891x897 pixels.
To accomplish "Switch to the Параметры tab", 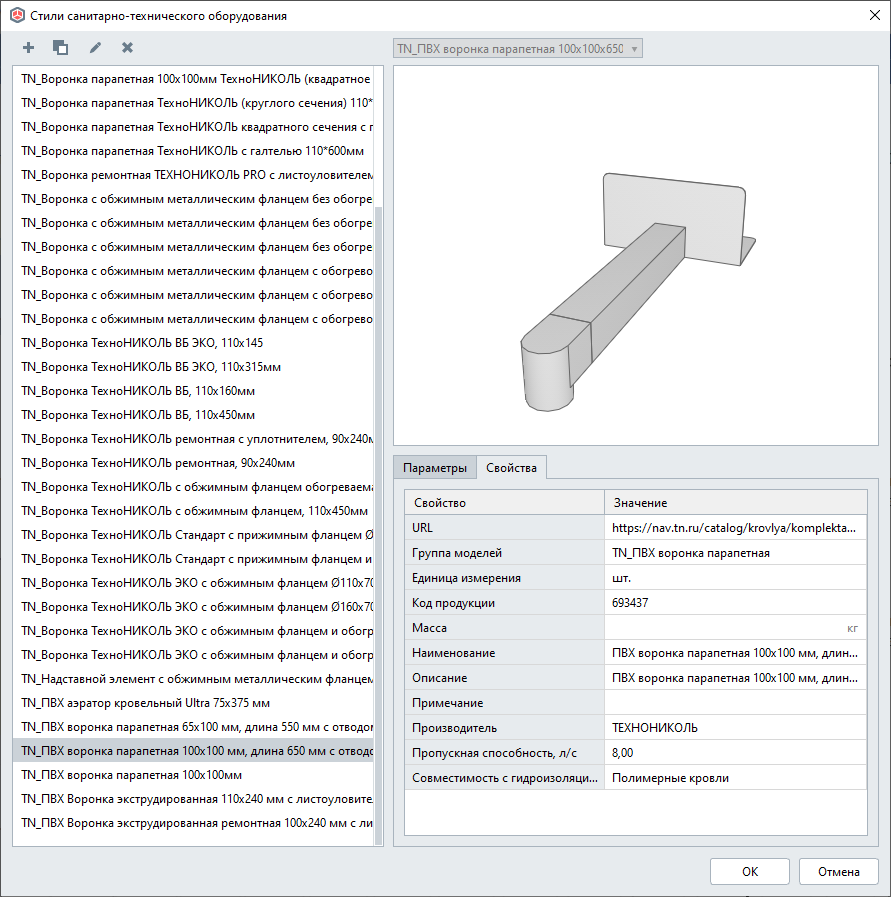I will point(435,468).
